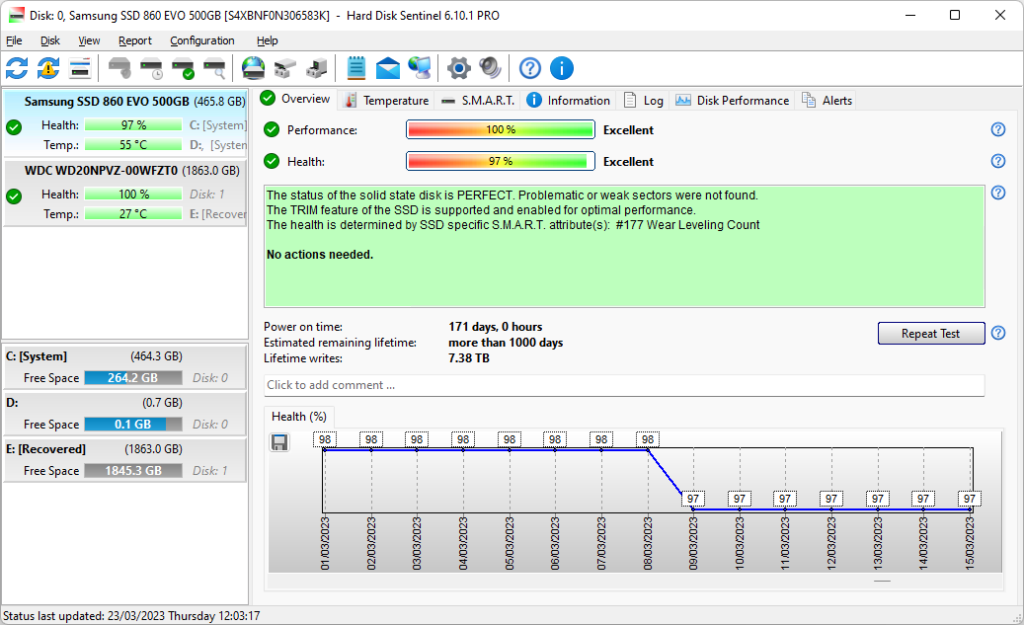This screenshot has width=1024, height=625.
Task: Open the File menu
Action: point(14,40)
